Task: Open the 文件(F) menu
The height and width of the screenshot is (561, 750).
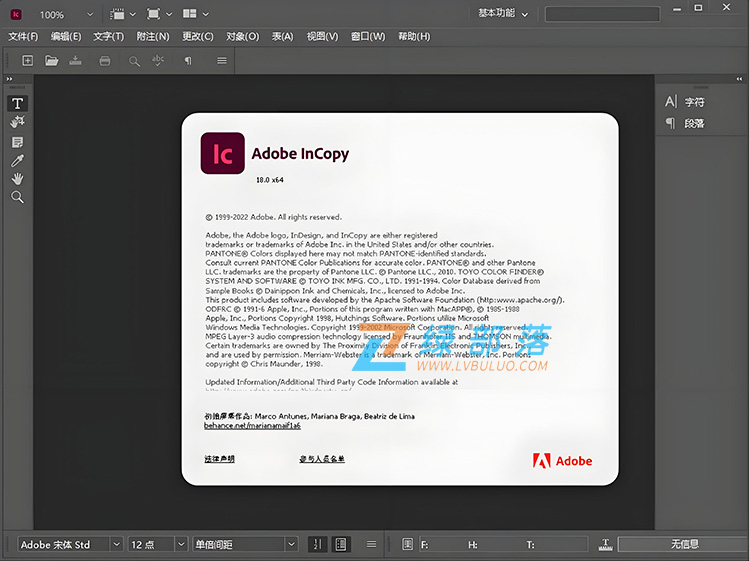Action: 23,36
